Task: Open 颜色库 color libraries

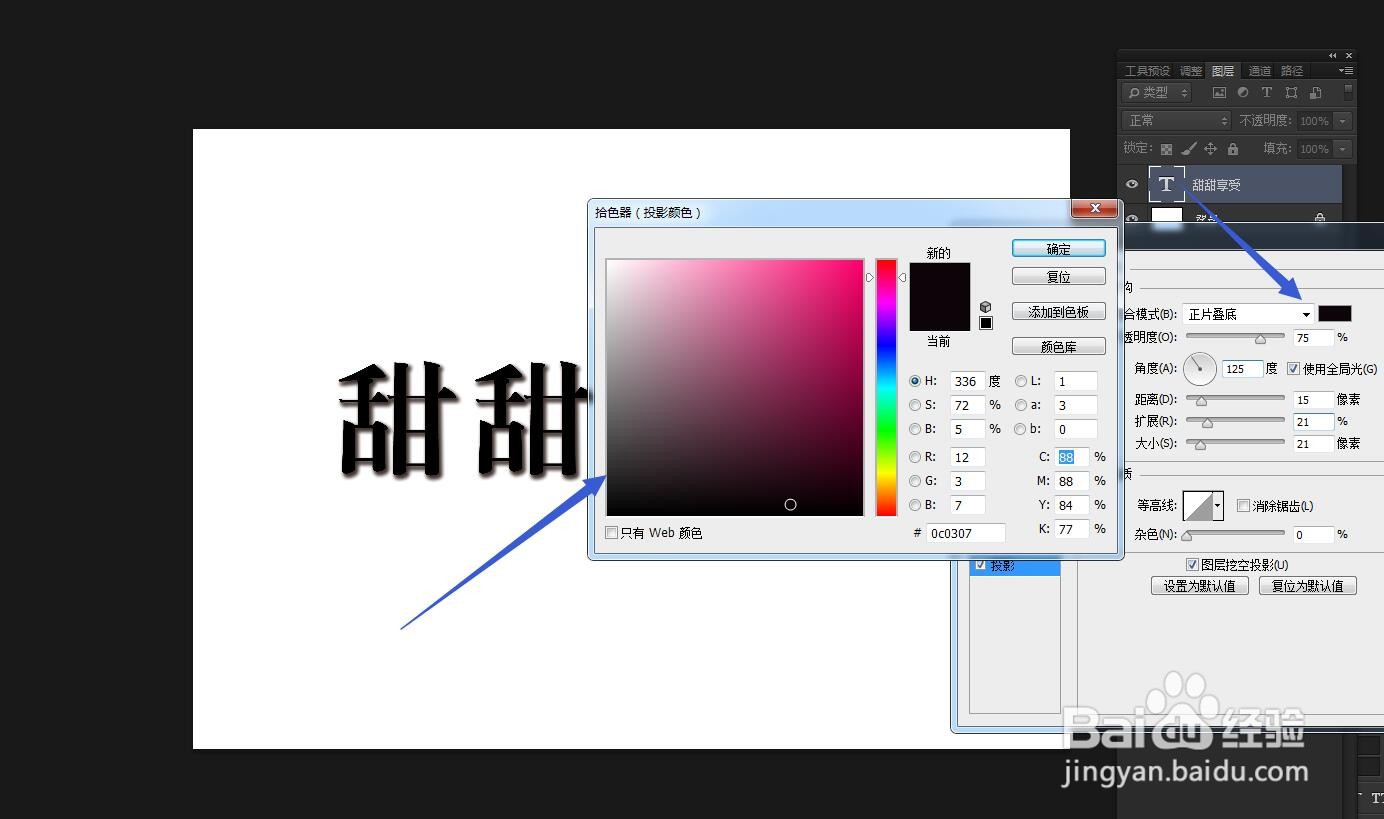Action: [1059, 347]
